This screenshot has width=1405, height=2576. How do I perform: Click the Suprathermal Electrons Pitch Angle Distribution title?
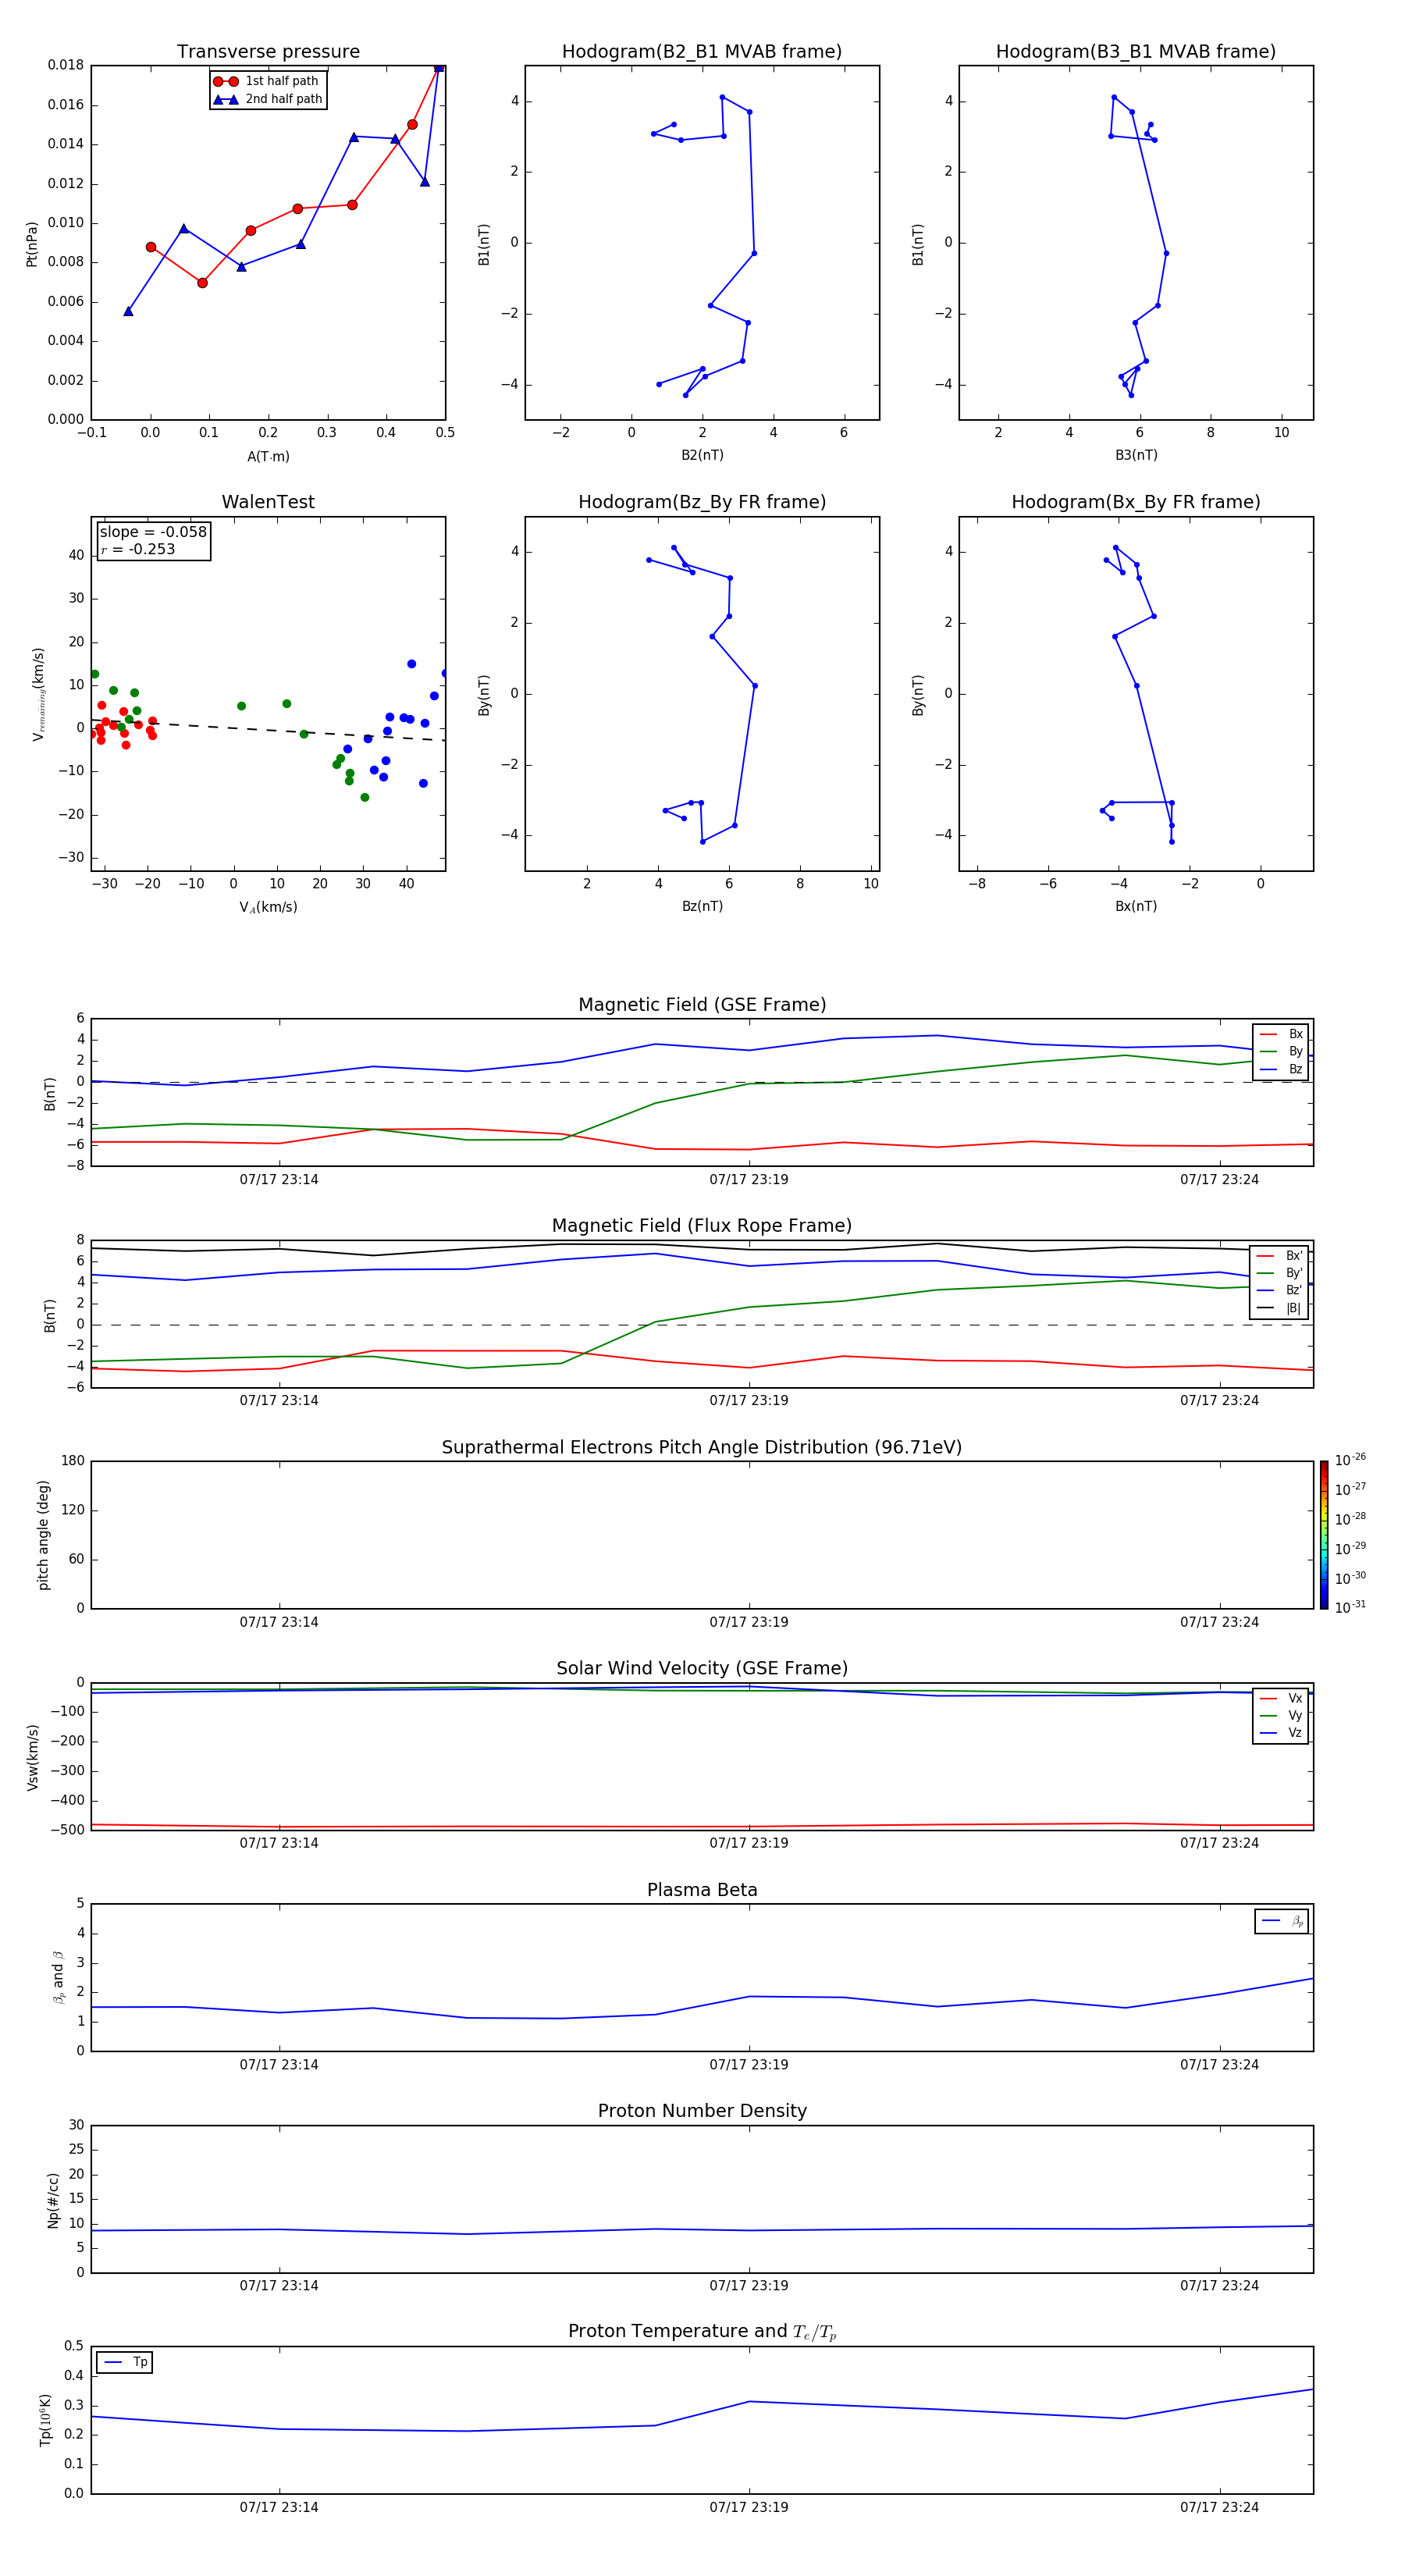point(702,1447)
